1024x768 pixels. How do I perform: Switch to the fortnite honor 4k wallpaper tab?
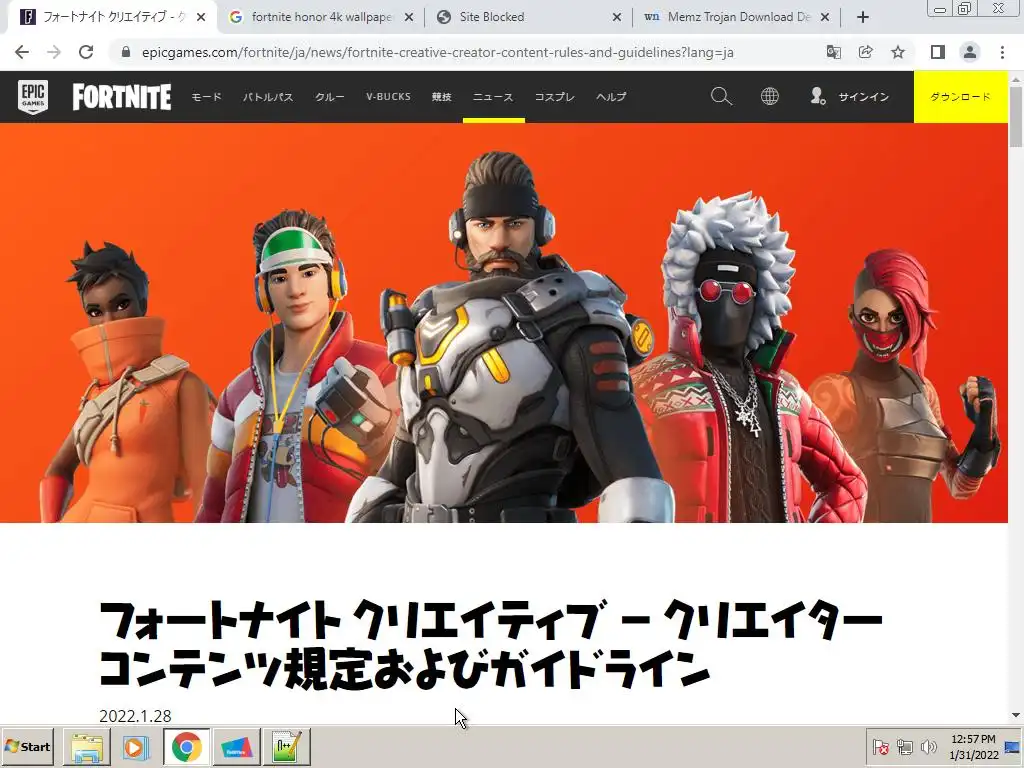point(320,18)
